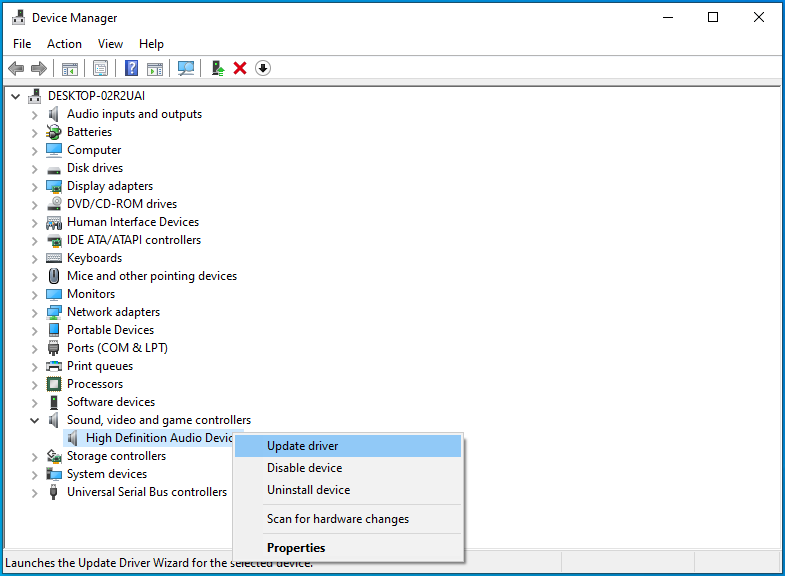Viewport: 785px width, 576px height.
Task: Expand the Software devices arrow
Action: (34, 403)
